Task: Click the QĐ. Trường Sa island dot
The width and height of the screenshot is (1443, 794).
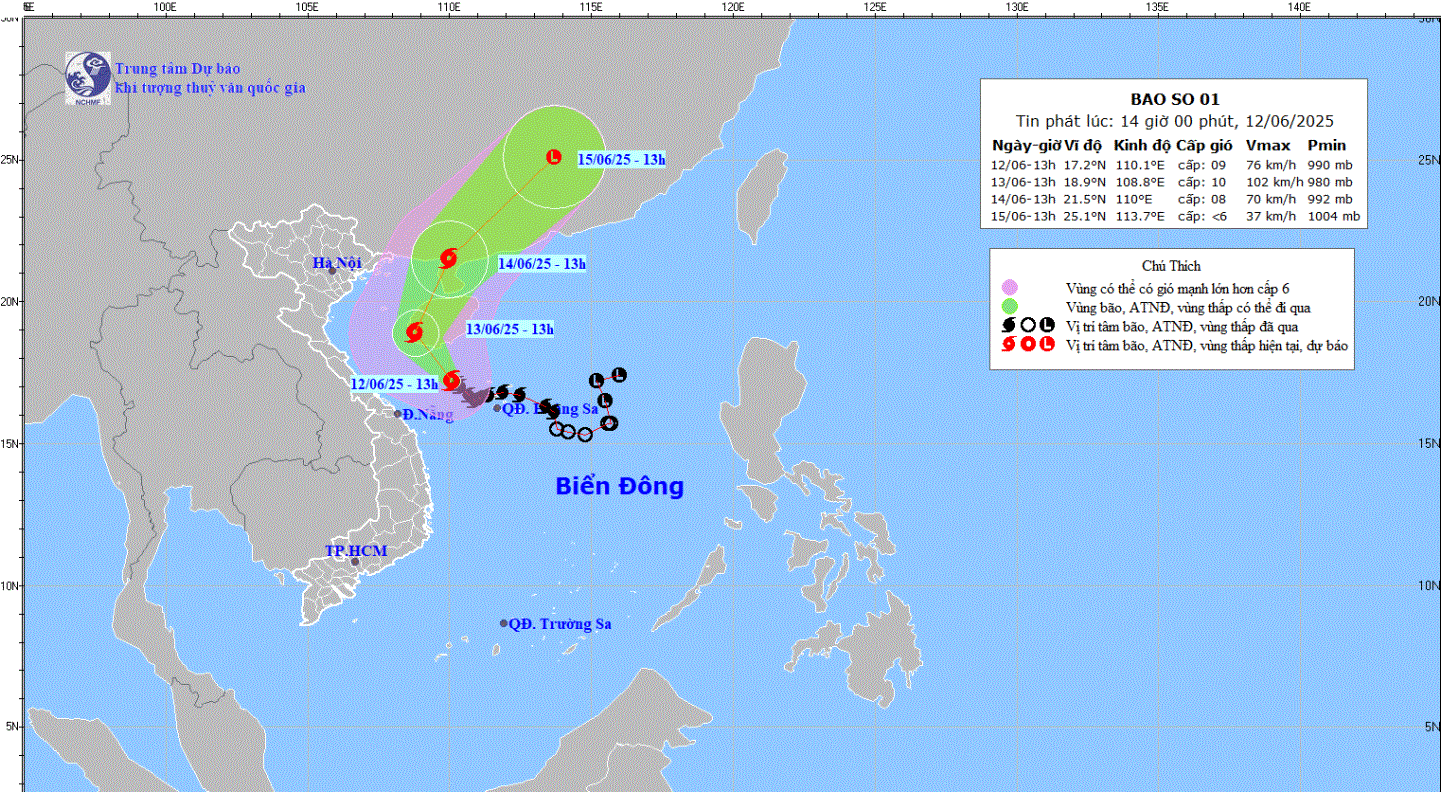Action: [504, 623]
